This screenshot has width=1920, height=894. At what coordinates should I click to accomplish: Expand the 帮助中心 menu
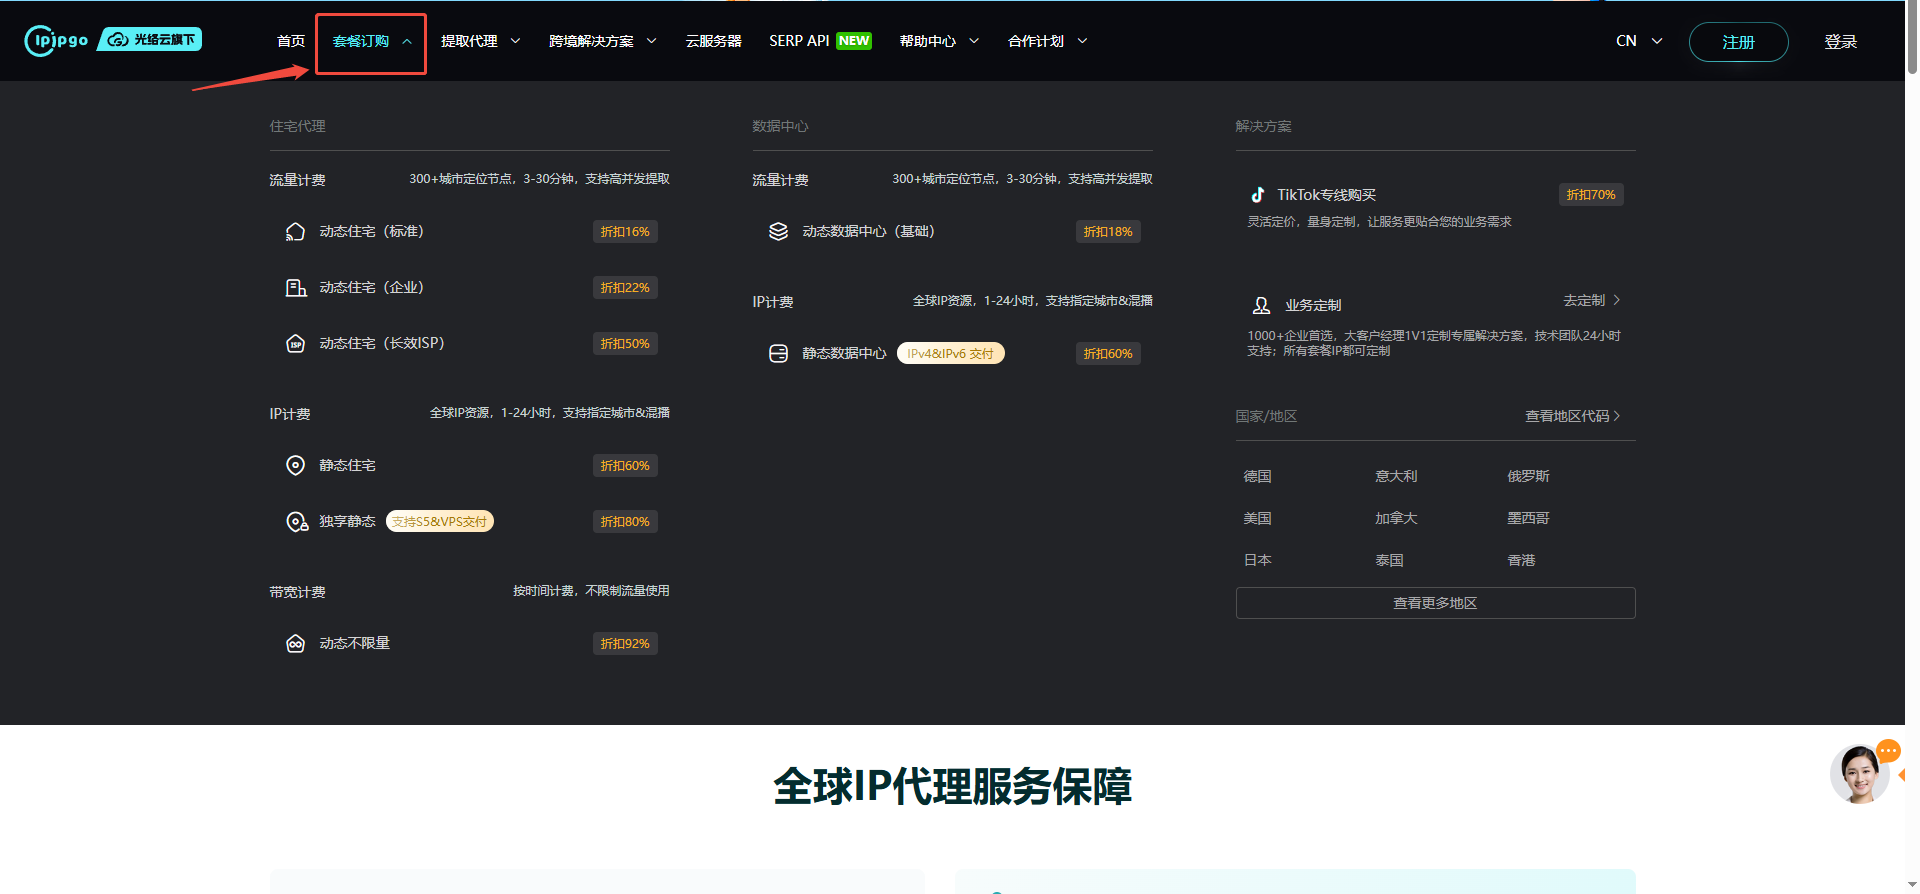tap(938, 41)
